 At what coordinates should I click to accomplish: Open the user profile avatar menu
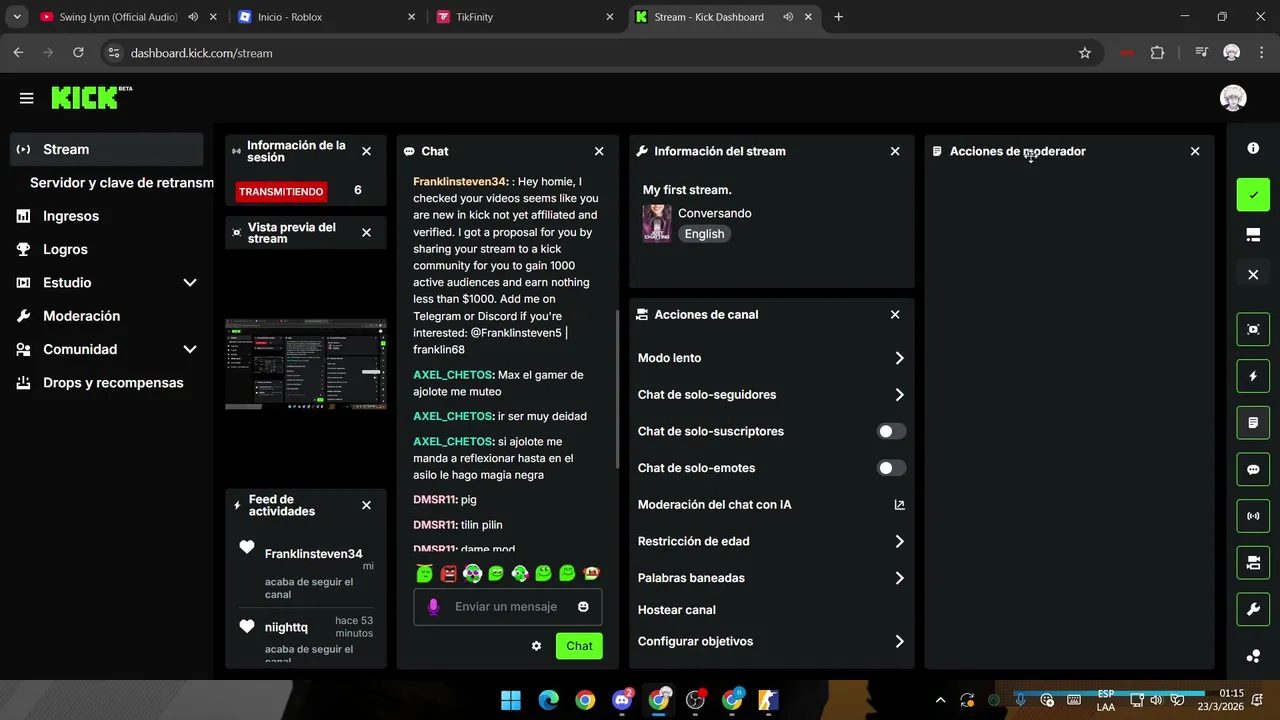(x=1233, y=98)
